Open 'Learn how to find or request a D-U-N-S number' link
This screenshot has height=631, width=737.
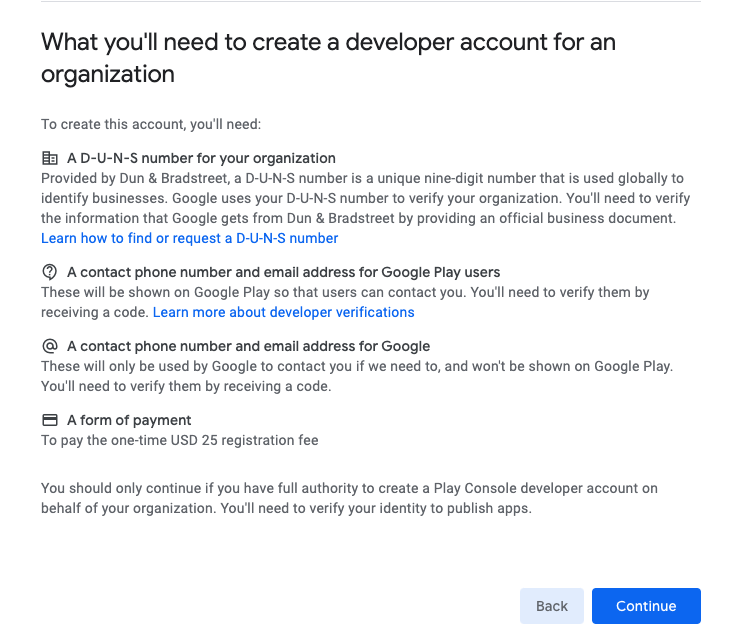tap(189, 238)
